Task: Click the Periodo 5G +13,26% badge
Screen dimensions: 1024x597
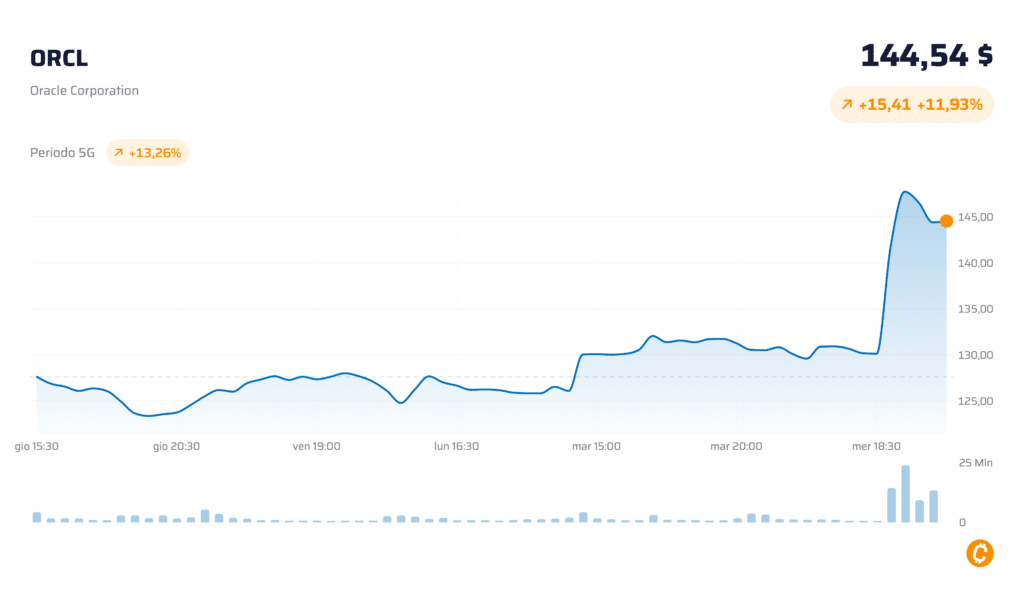Action: [148, 153]
